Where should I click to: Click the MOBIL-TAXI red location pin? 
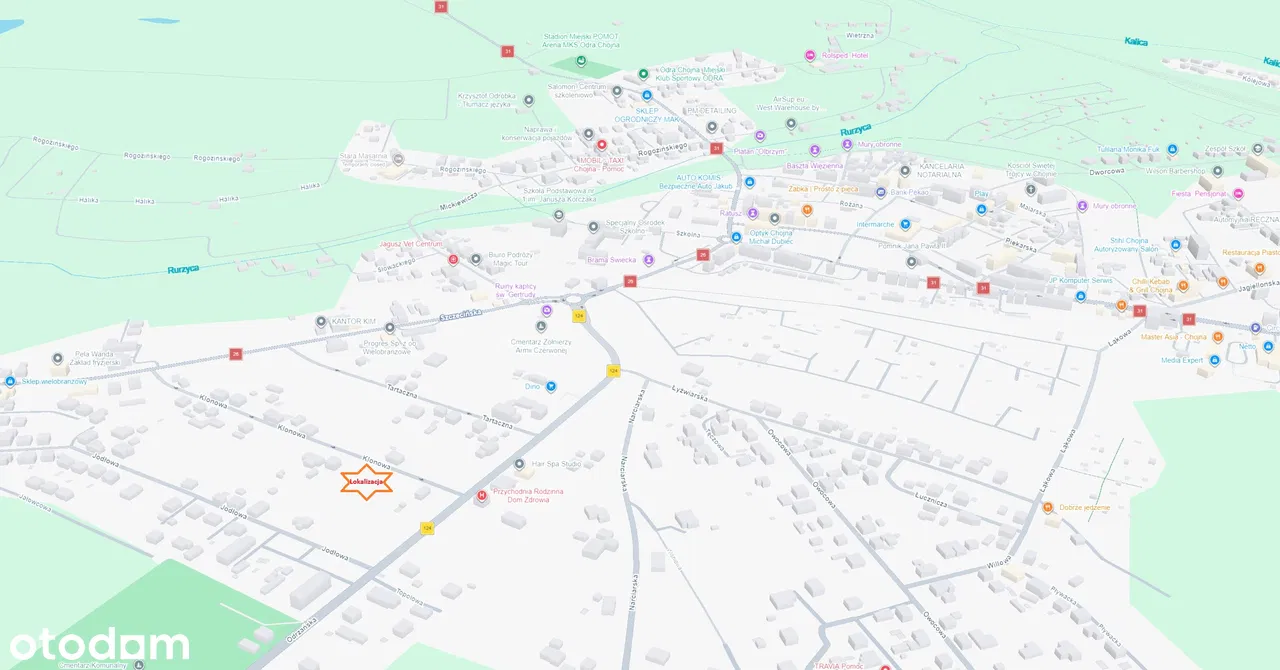(601, 145)
